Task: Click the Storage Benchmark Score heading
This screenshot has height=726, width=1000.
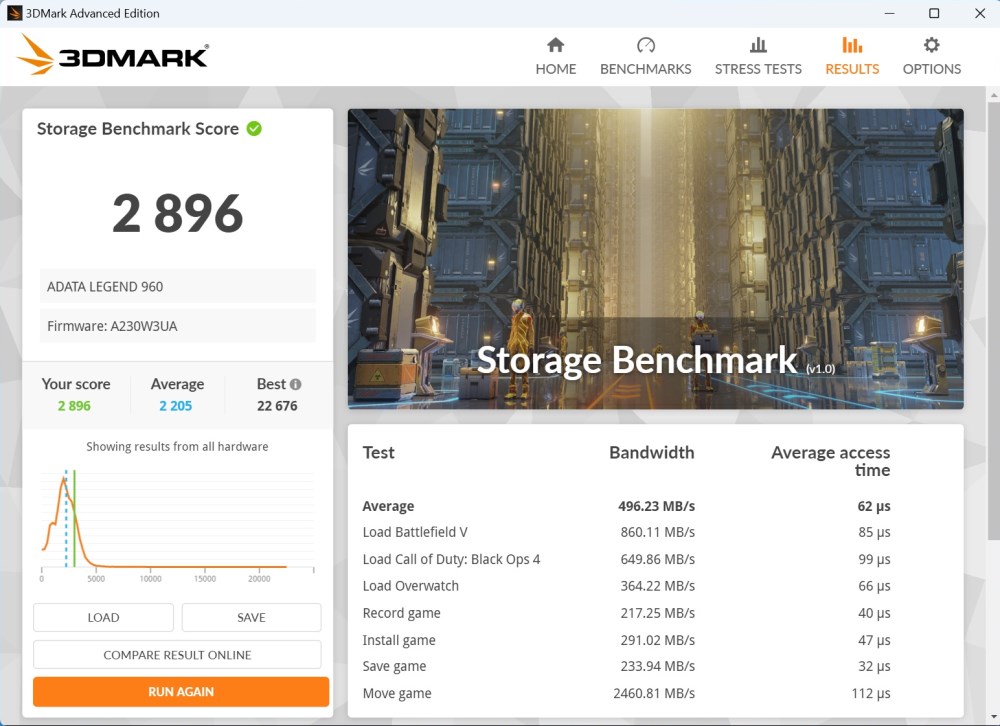Action: click(x=138, y=128)
